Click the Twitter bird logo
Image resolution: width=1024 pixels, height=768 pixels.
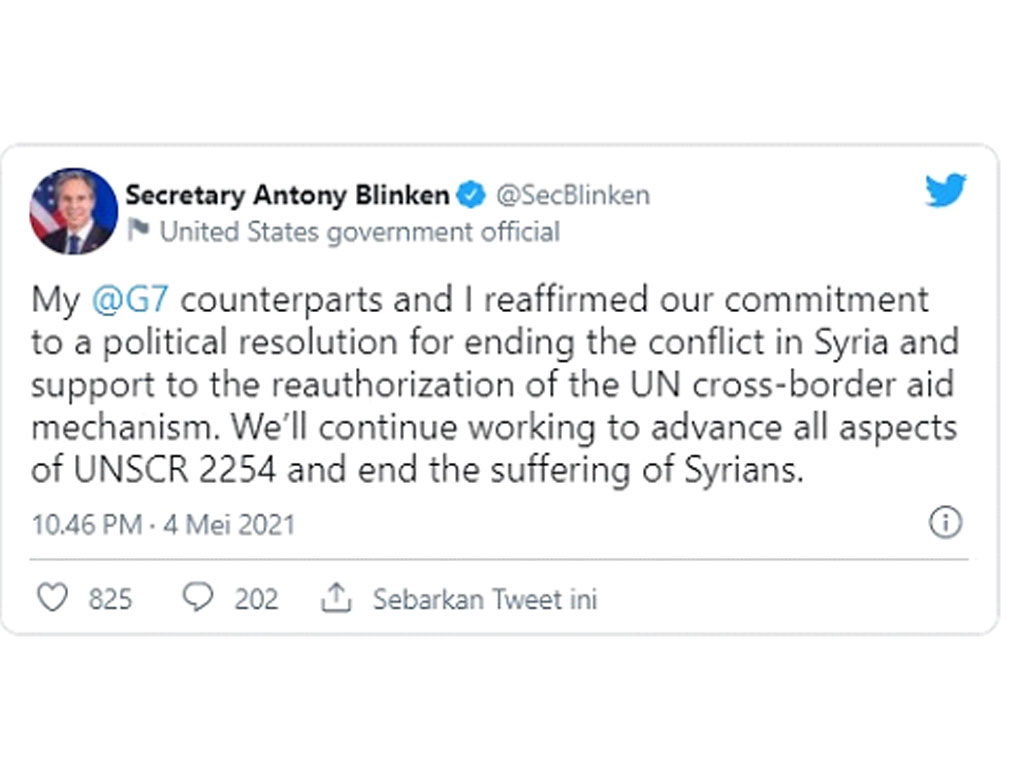point(946,189)
